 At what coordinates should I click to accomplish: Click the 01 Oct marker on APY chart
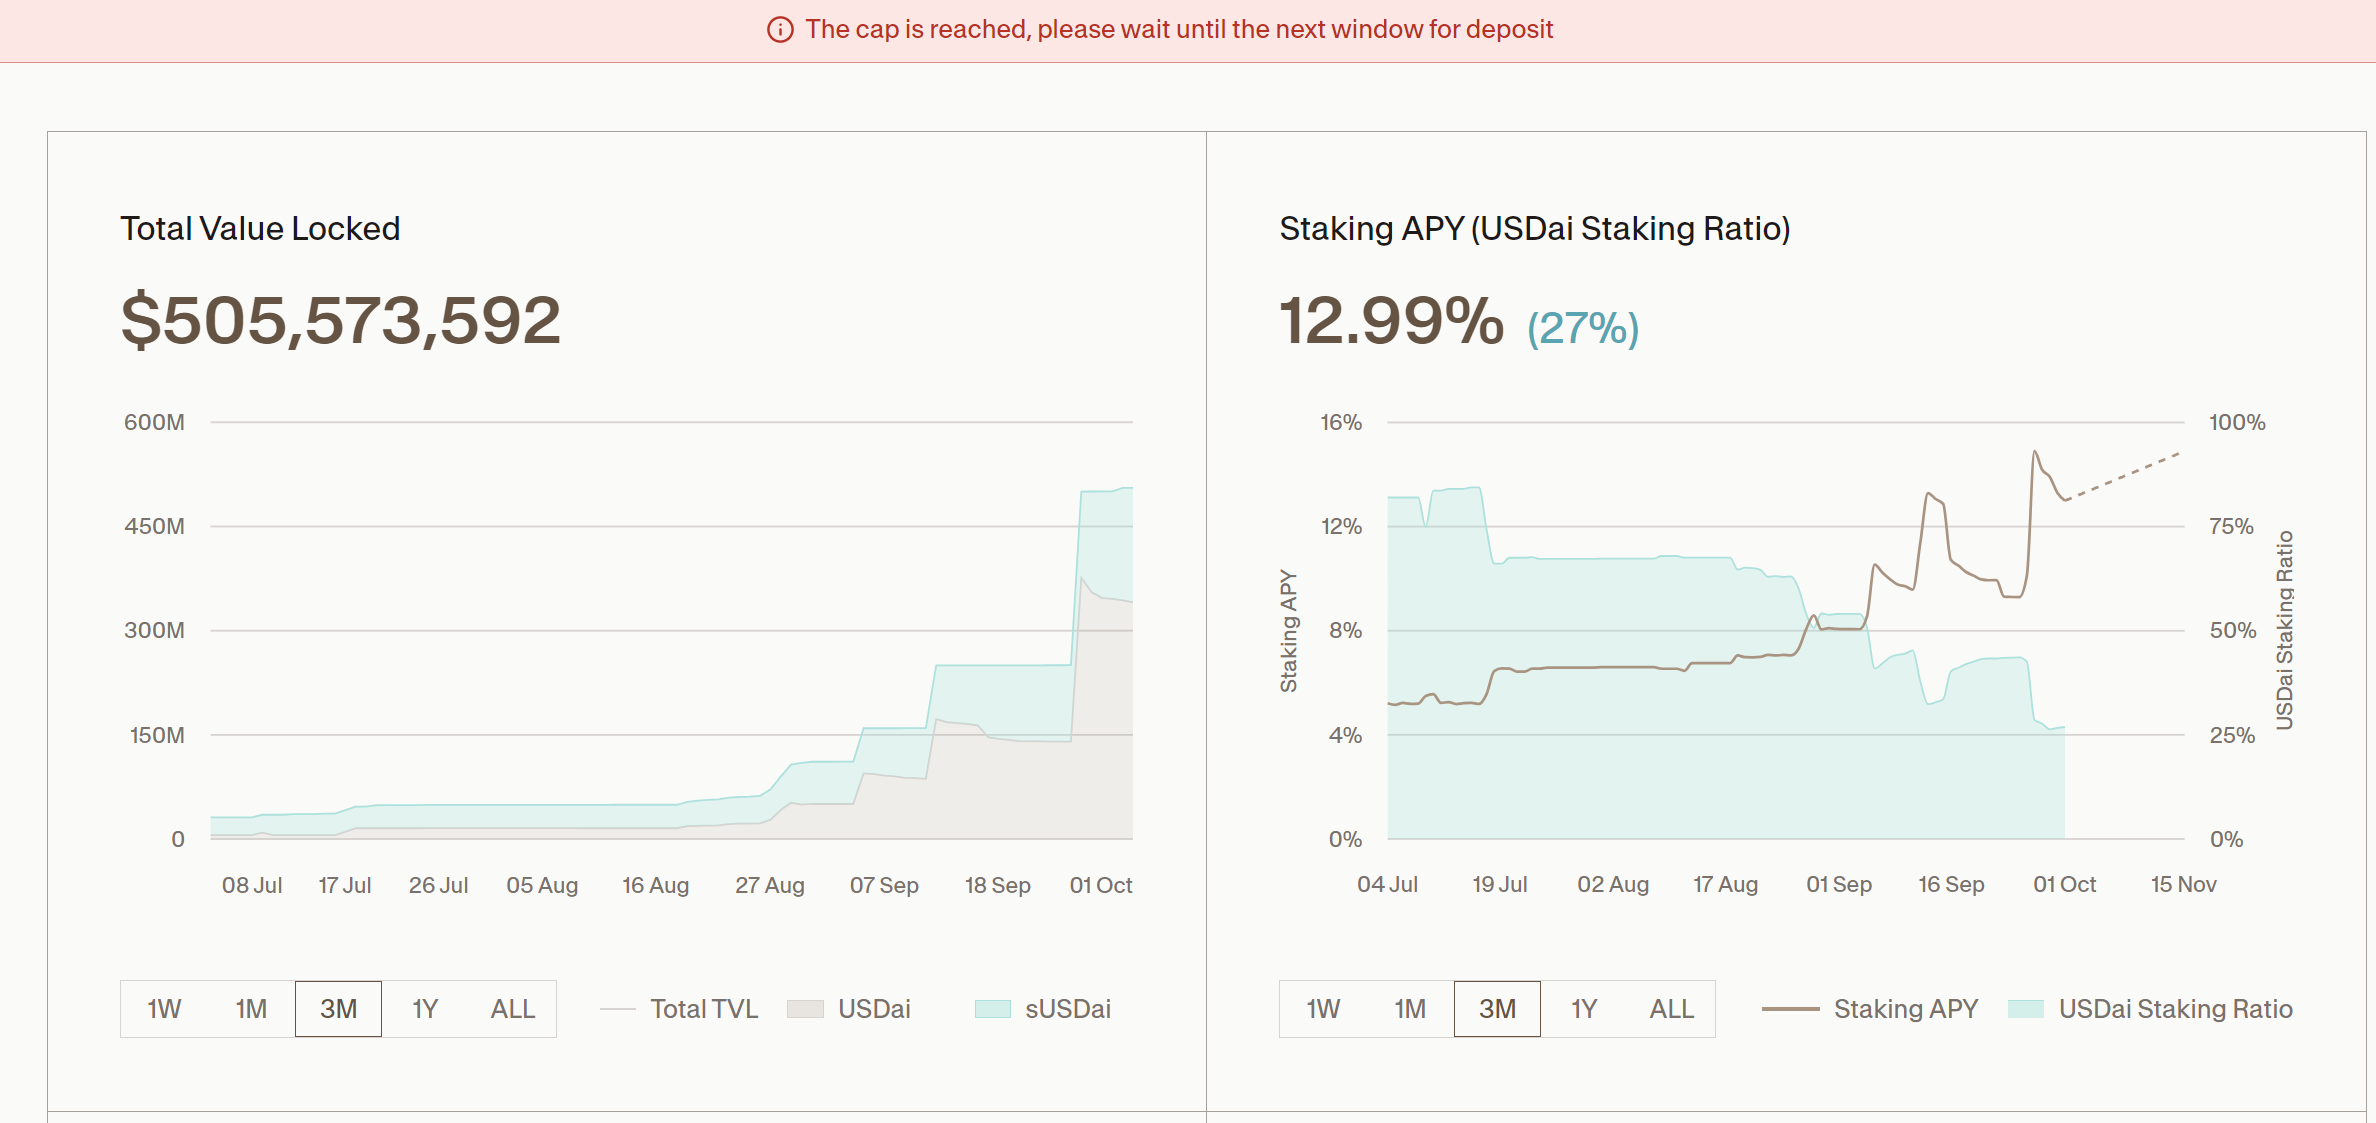(x=2064, y=884)
